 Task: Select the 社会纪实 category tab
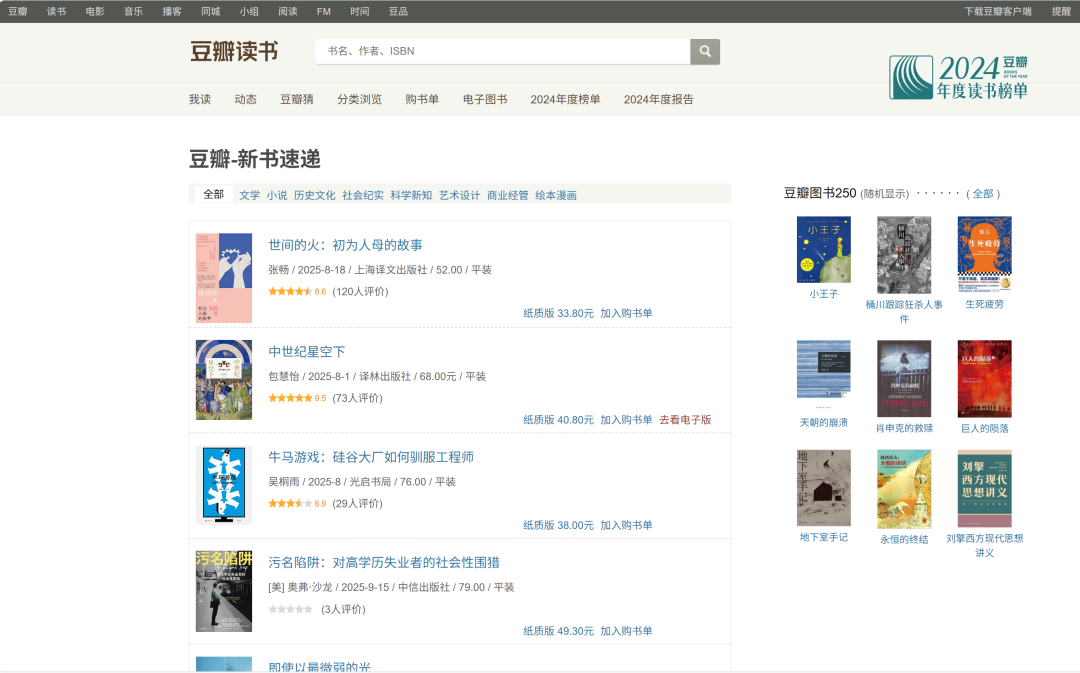pos(363,195)
